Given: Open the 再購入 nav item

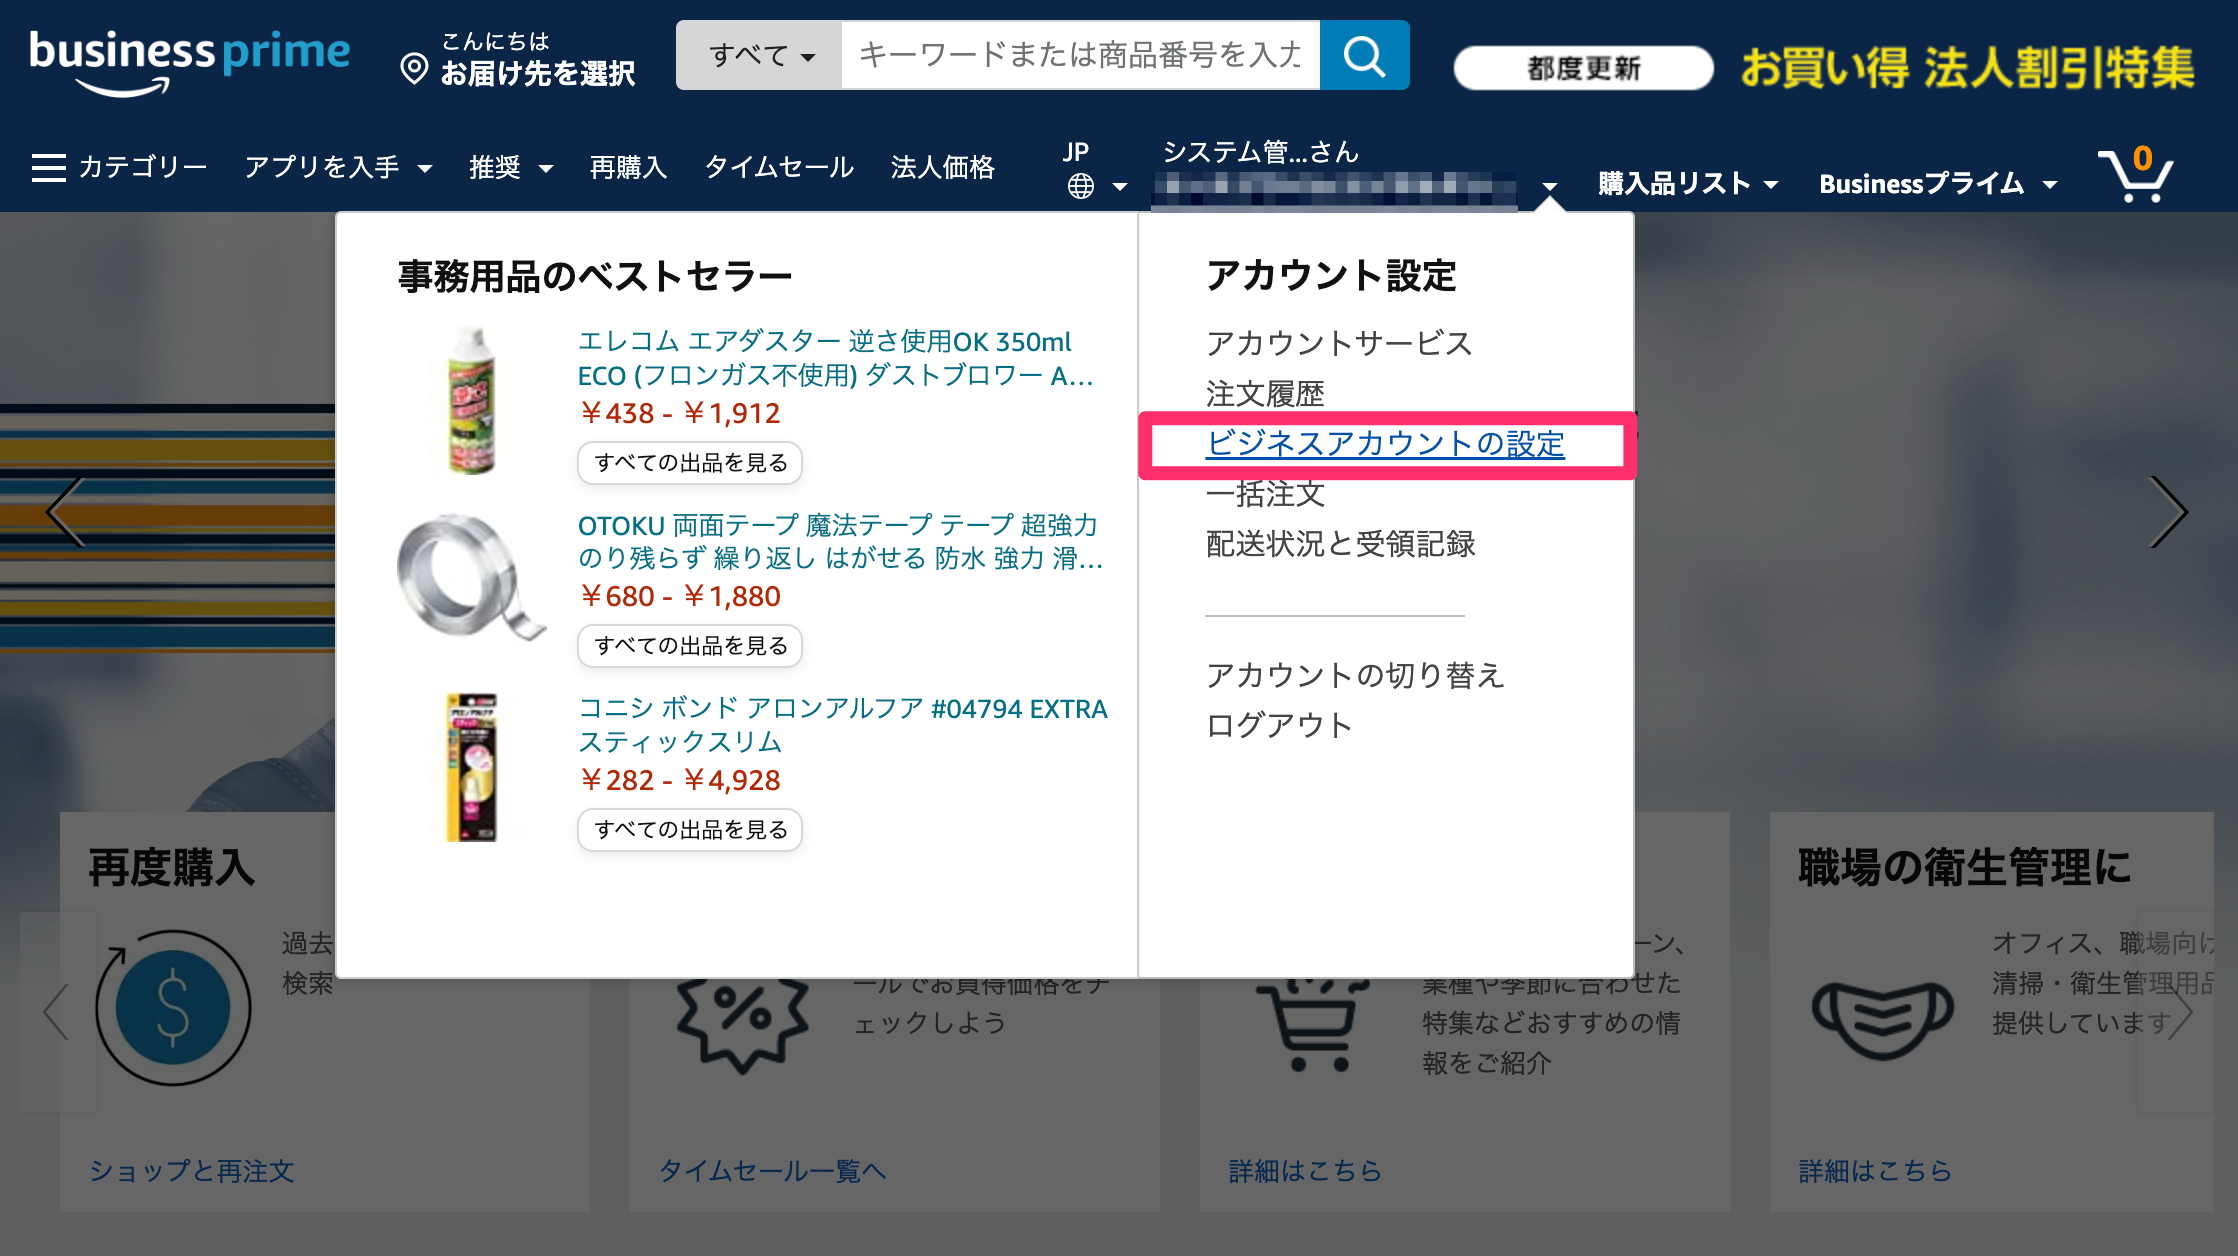Looking at the screenshot, I should 628,167.
